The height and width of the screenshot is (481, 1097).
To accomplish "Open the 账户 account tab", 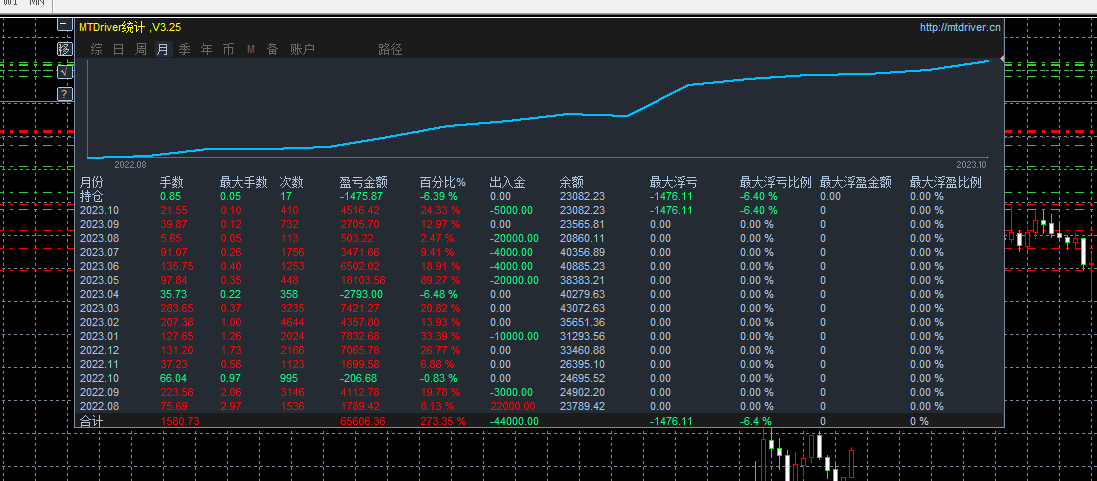I will [302, 49].
